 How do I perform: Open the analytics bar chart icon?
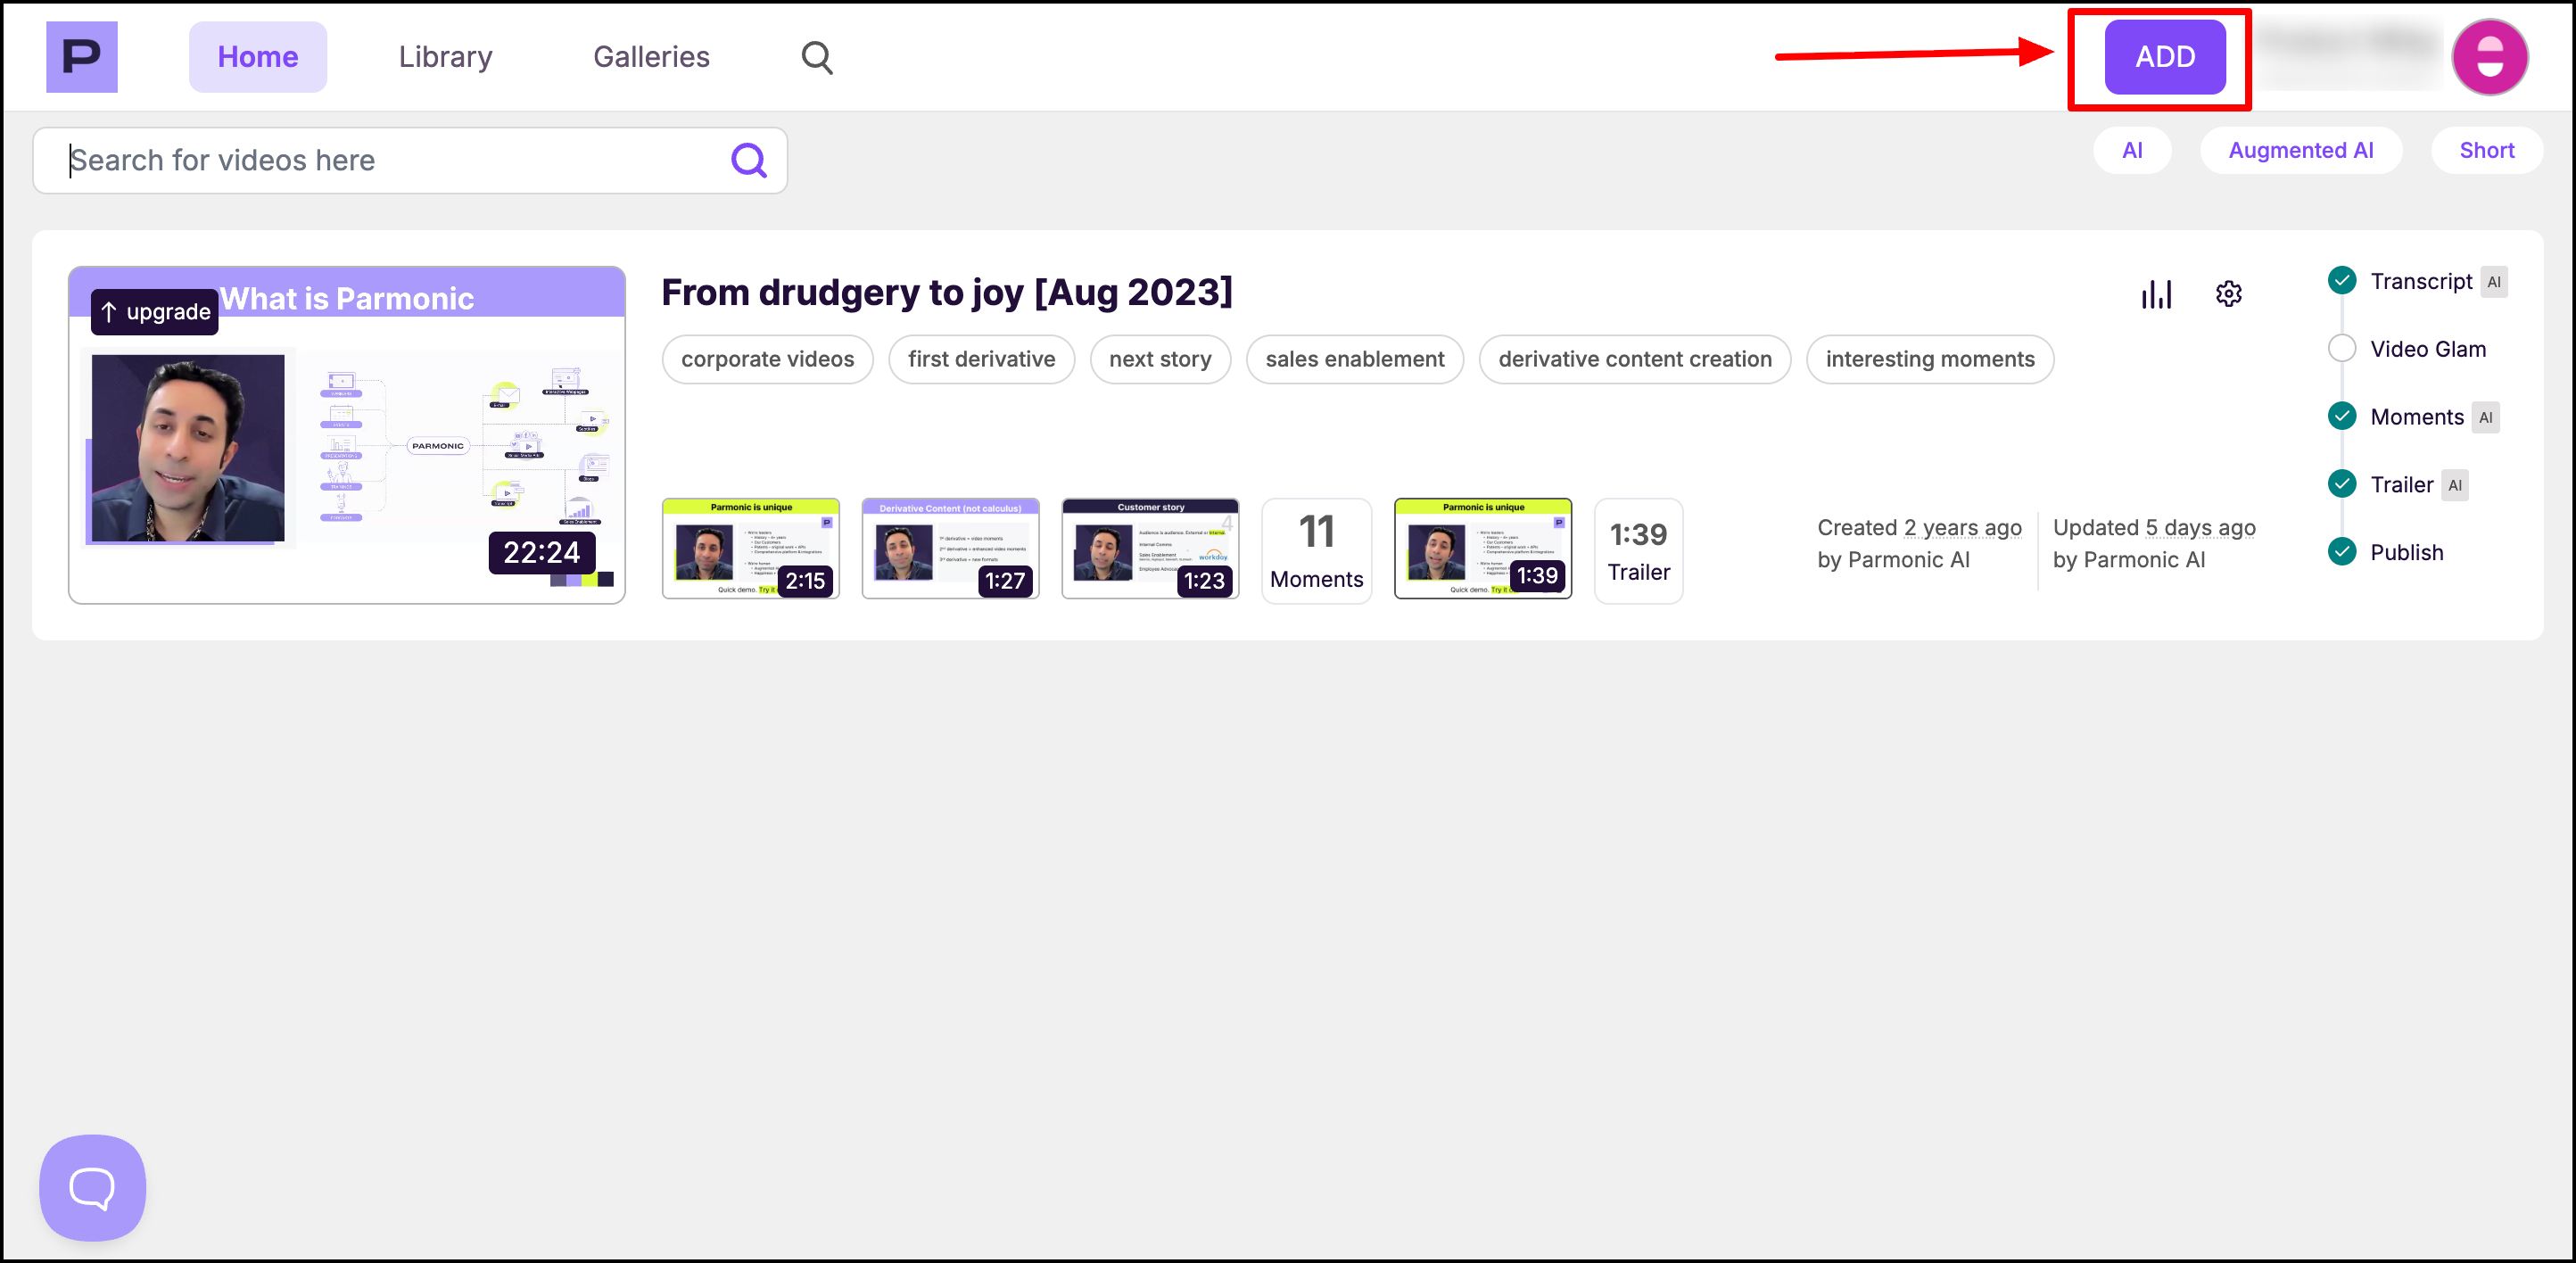[x=2157, y=294]
